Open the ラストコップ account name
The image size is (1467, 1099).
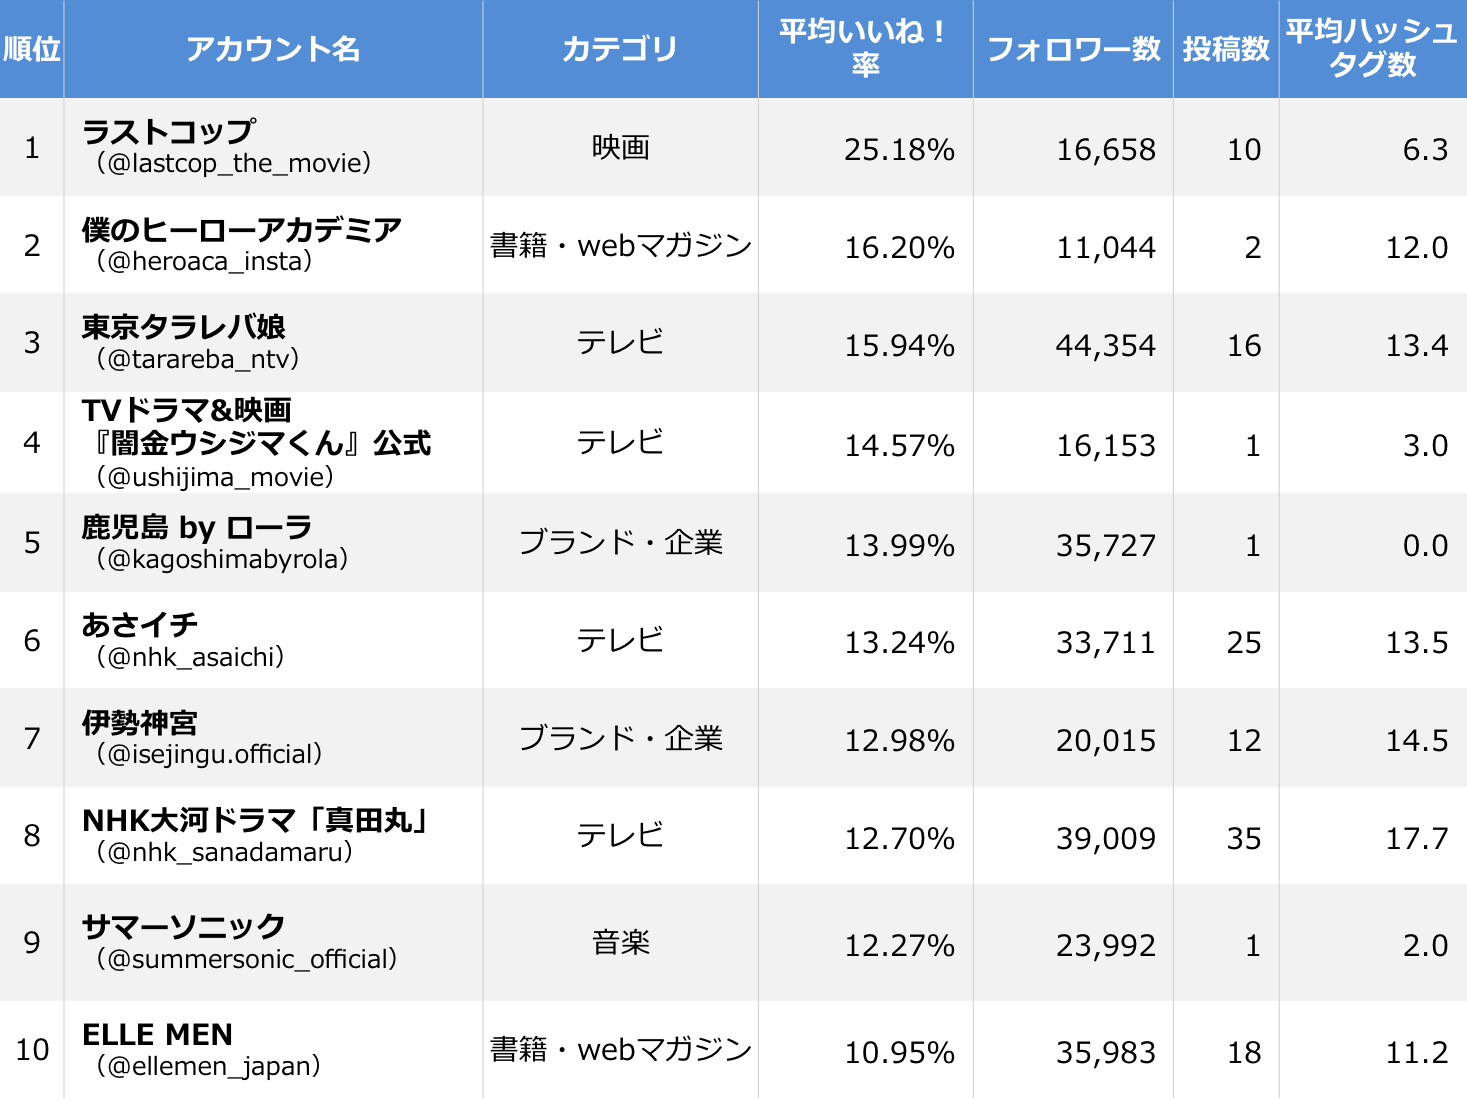[x=168, y=131]
